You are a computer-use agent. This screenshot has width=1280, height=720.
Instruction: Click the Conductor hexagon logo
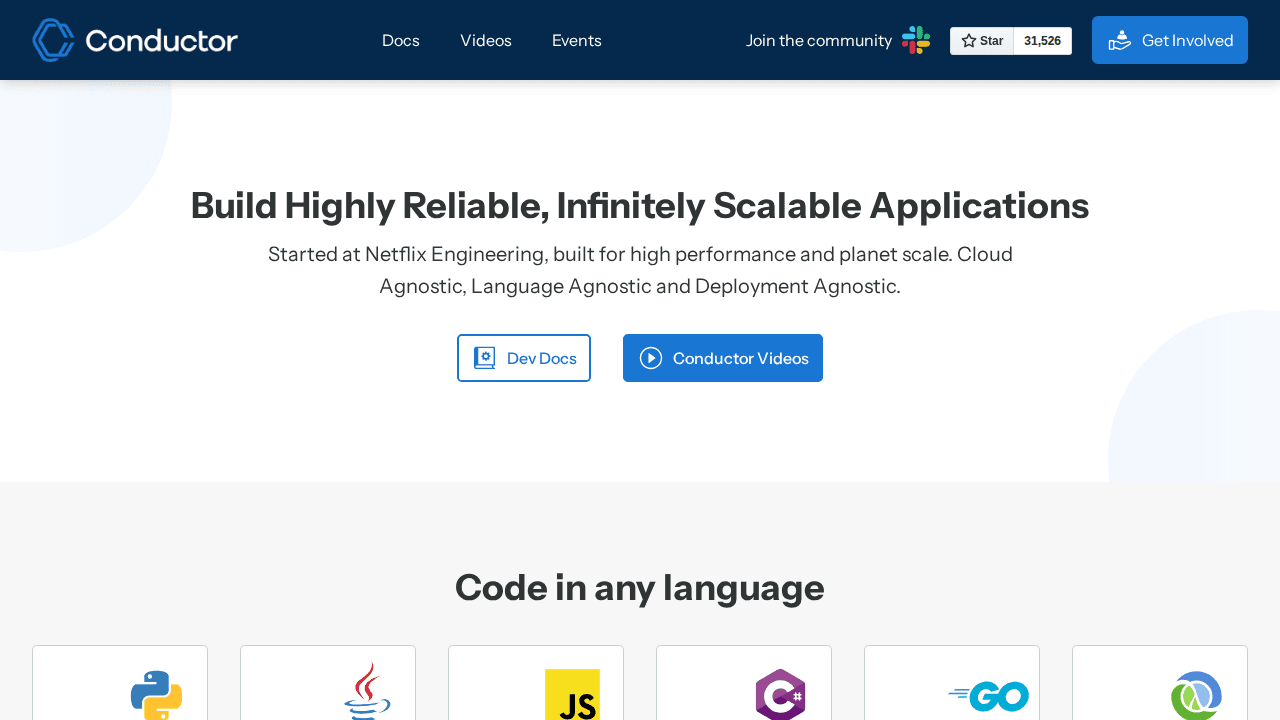pos(52,40)
